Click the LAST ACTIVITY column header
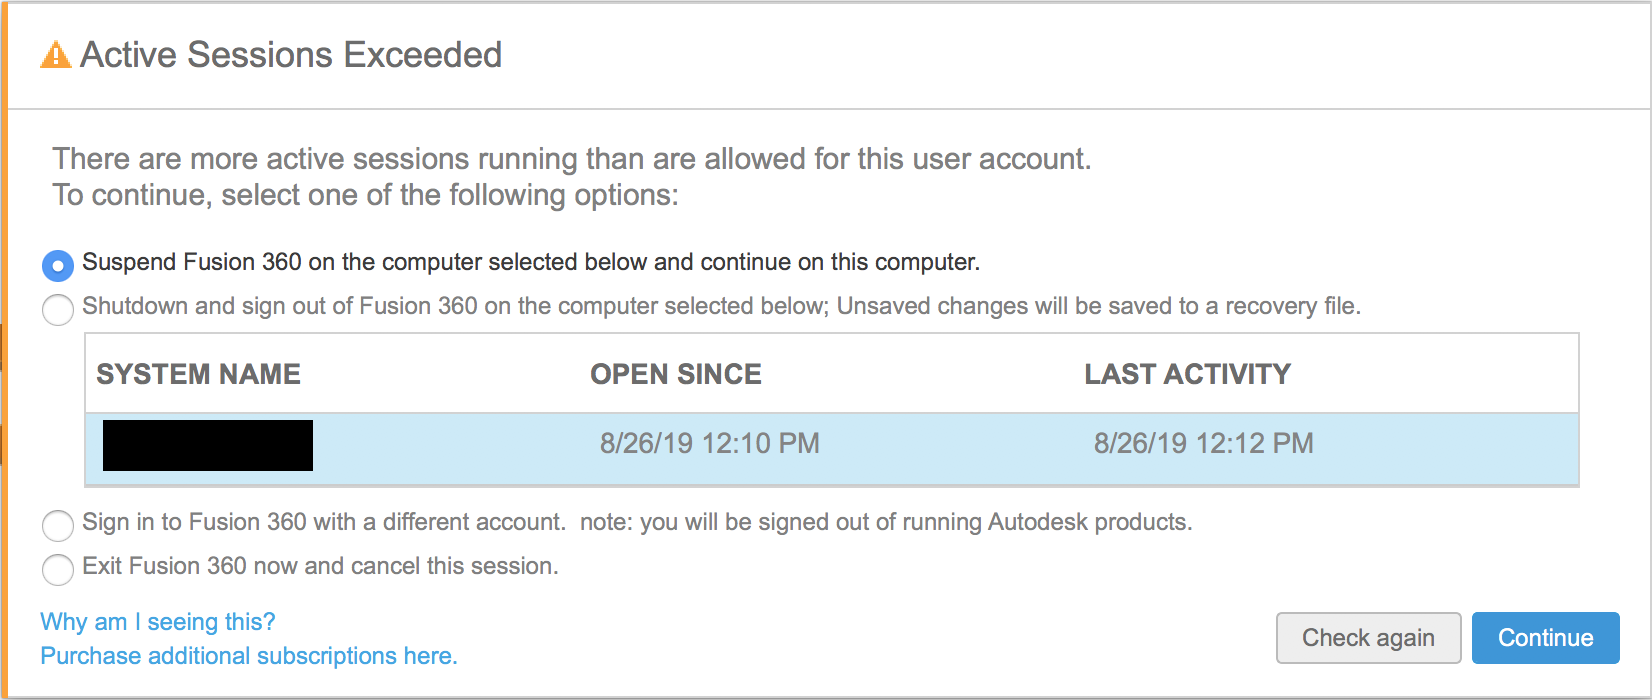1652x700 pixels. (x=1187, y=374)
